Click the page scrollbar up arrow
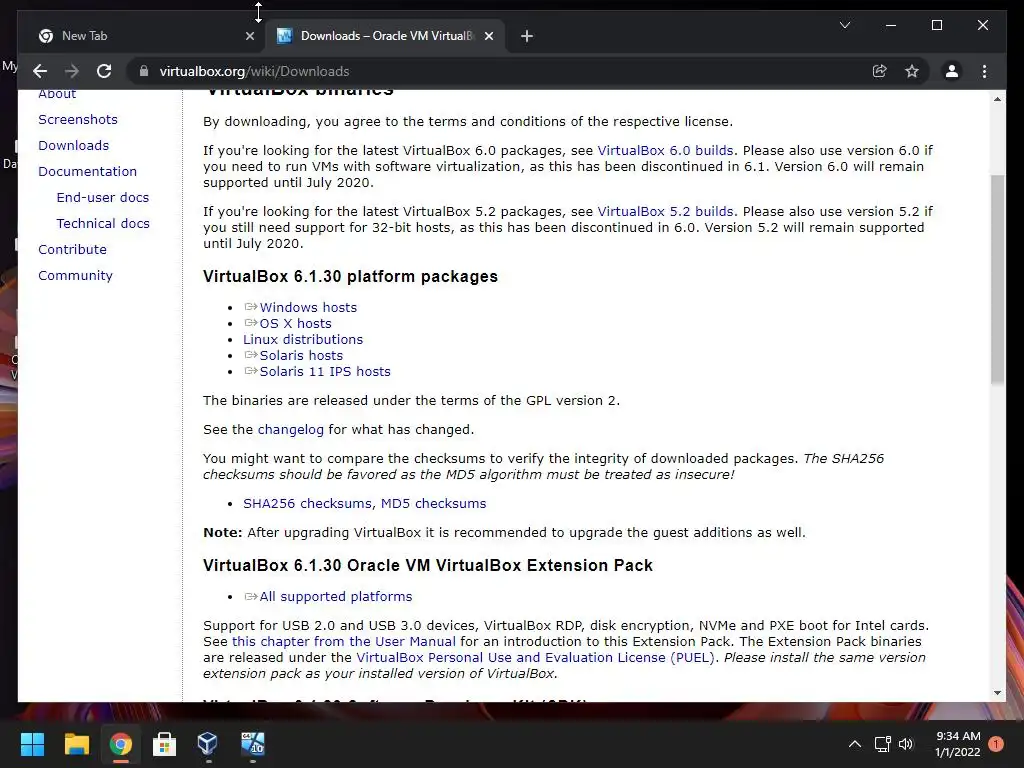This screenshot has width=1024, height=768. 997,99
